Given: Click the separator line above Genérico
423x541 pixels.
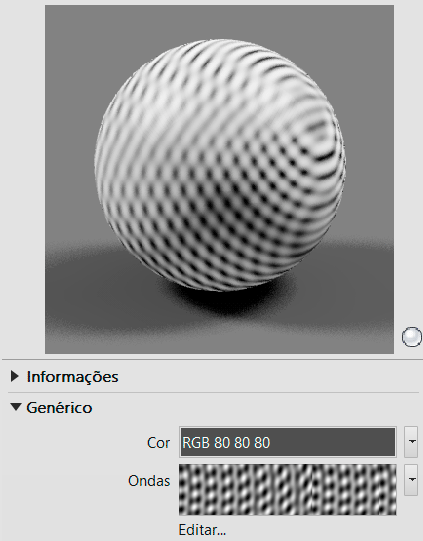Looking at the screenshot, I should [213, 392].
